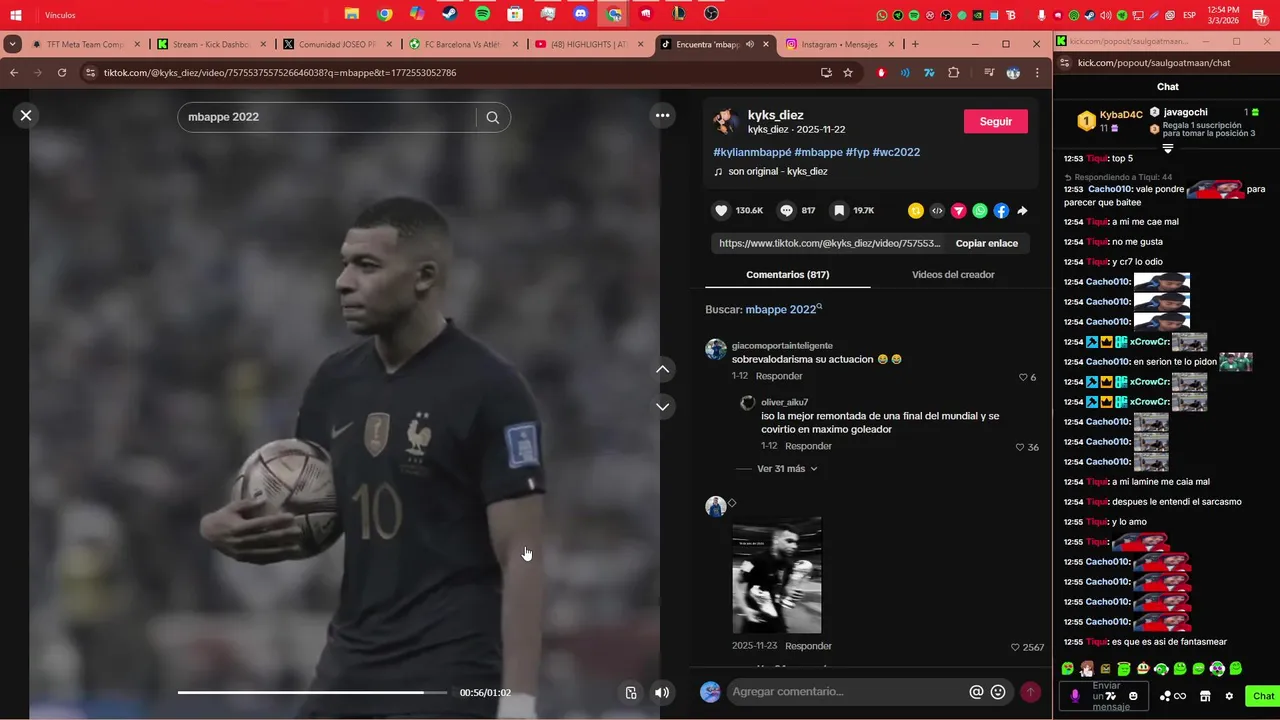Expand the Kick chat leaderboard chevron
Image resolution: width=1280 pixels, height=720 pixels.
coord(1167,149)
